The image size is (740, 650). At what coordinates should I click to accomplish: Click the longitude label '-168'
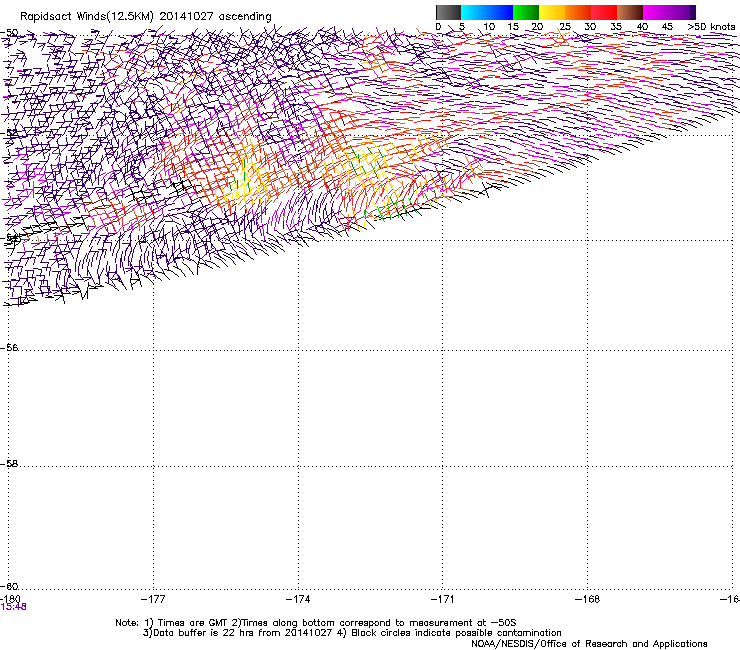tap(588, 599)
